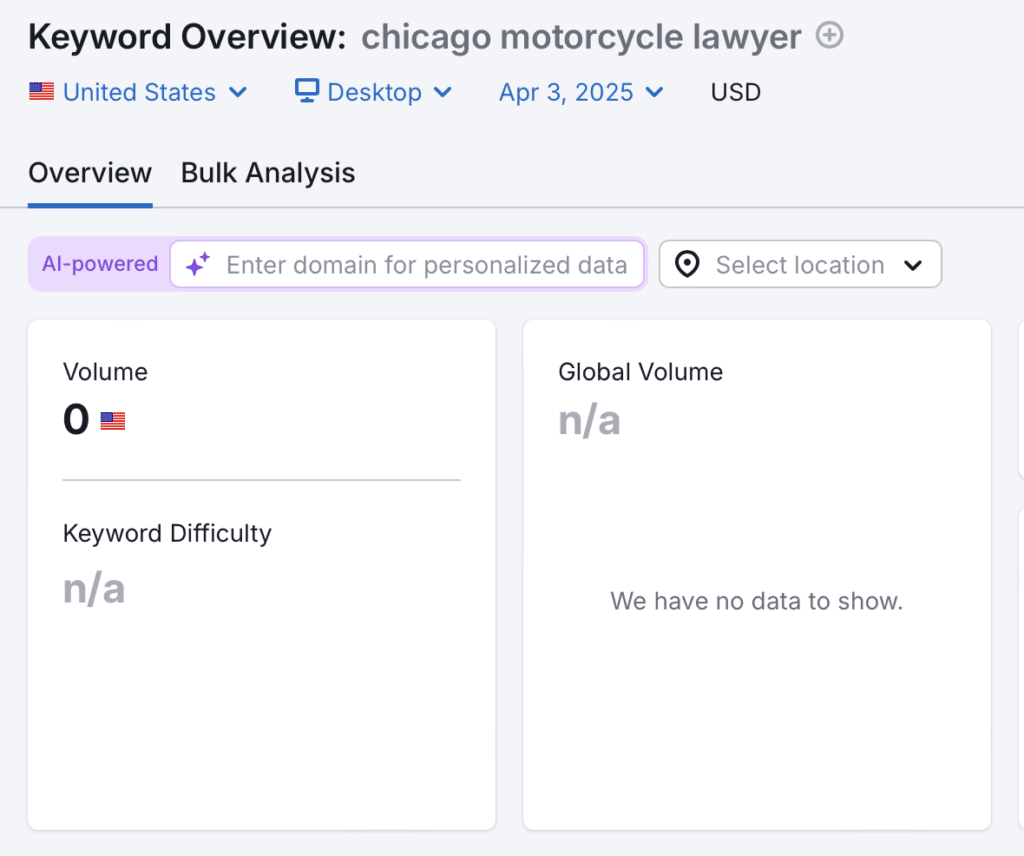Click the Volume value of 0
Screen dimensions: 1024x856
click(x=75, y=420)
